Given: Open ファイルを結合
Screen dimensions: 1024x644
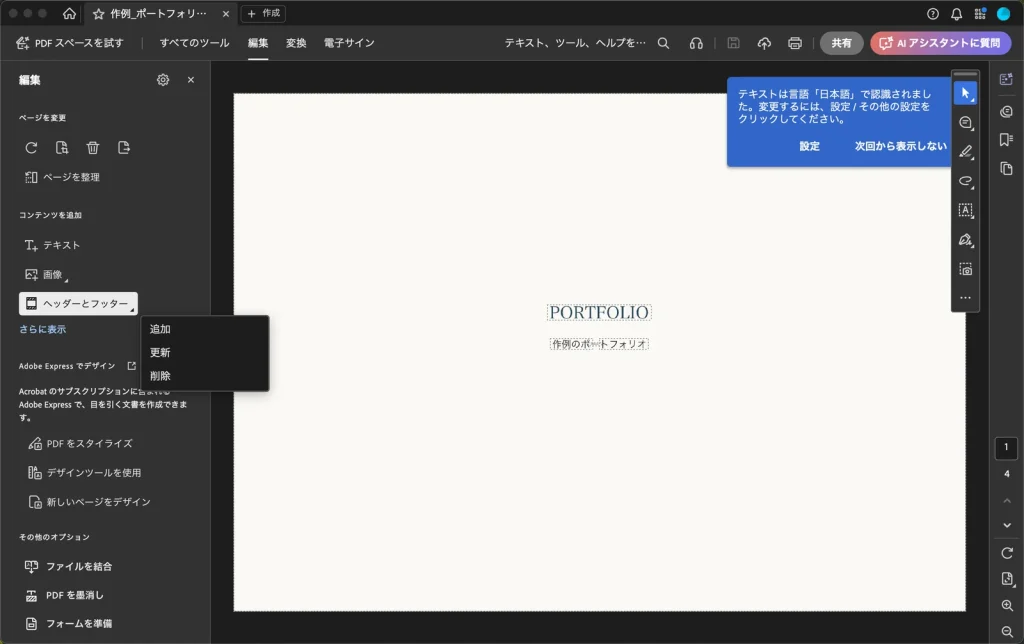Looking at the screenshot, I should click(x=69, y=566).
